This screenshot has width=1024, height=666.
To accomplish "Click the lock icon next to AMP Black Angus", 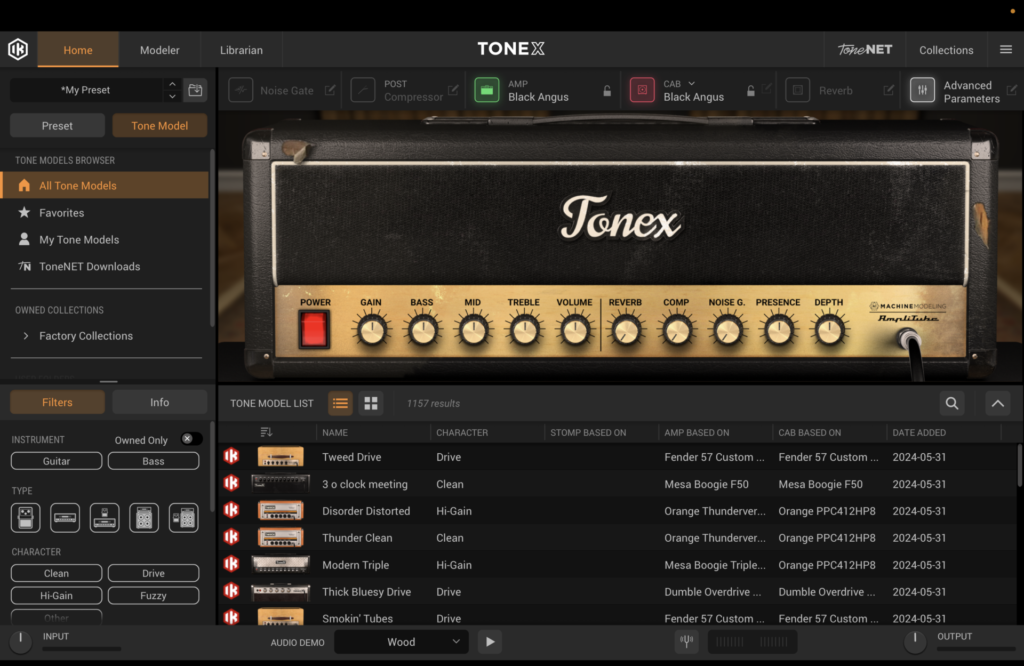I will [x=607, y=91].
